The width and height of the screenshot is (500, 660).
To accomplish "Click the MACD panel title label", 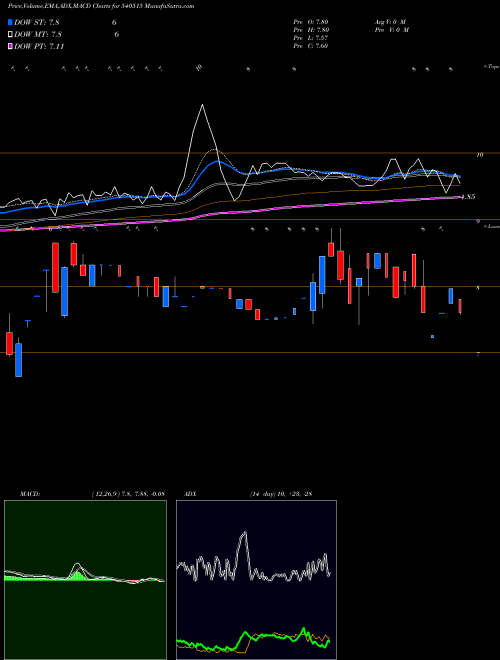I will 30,493.
